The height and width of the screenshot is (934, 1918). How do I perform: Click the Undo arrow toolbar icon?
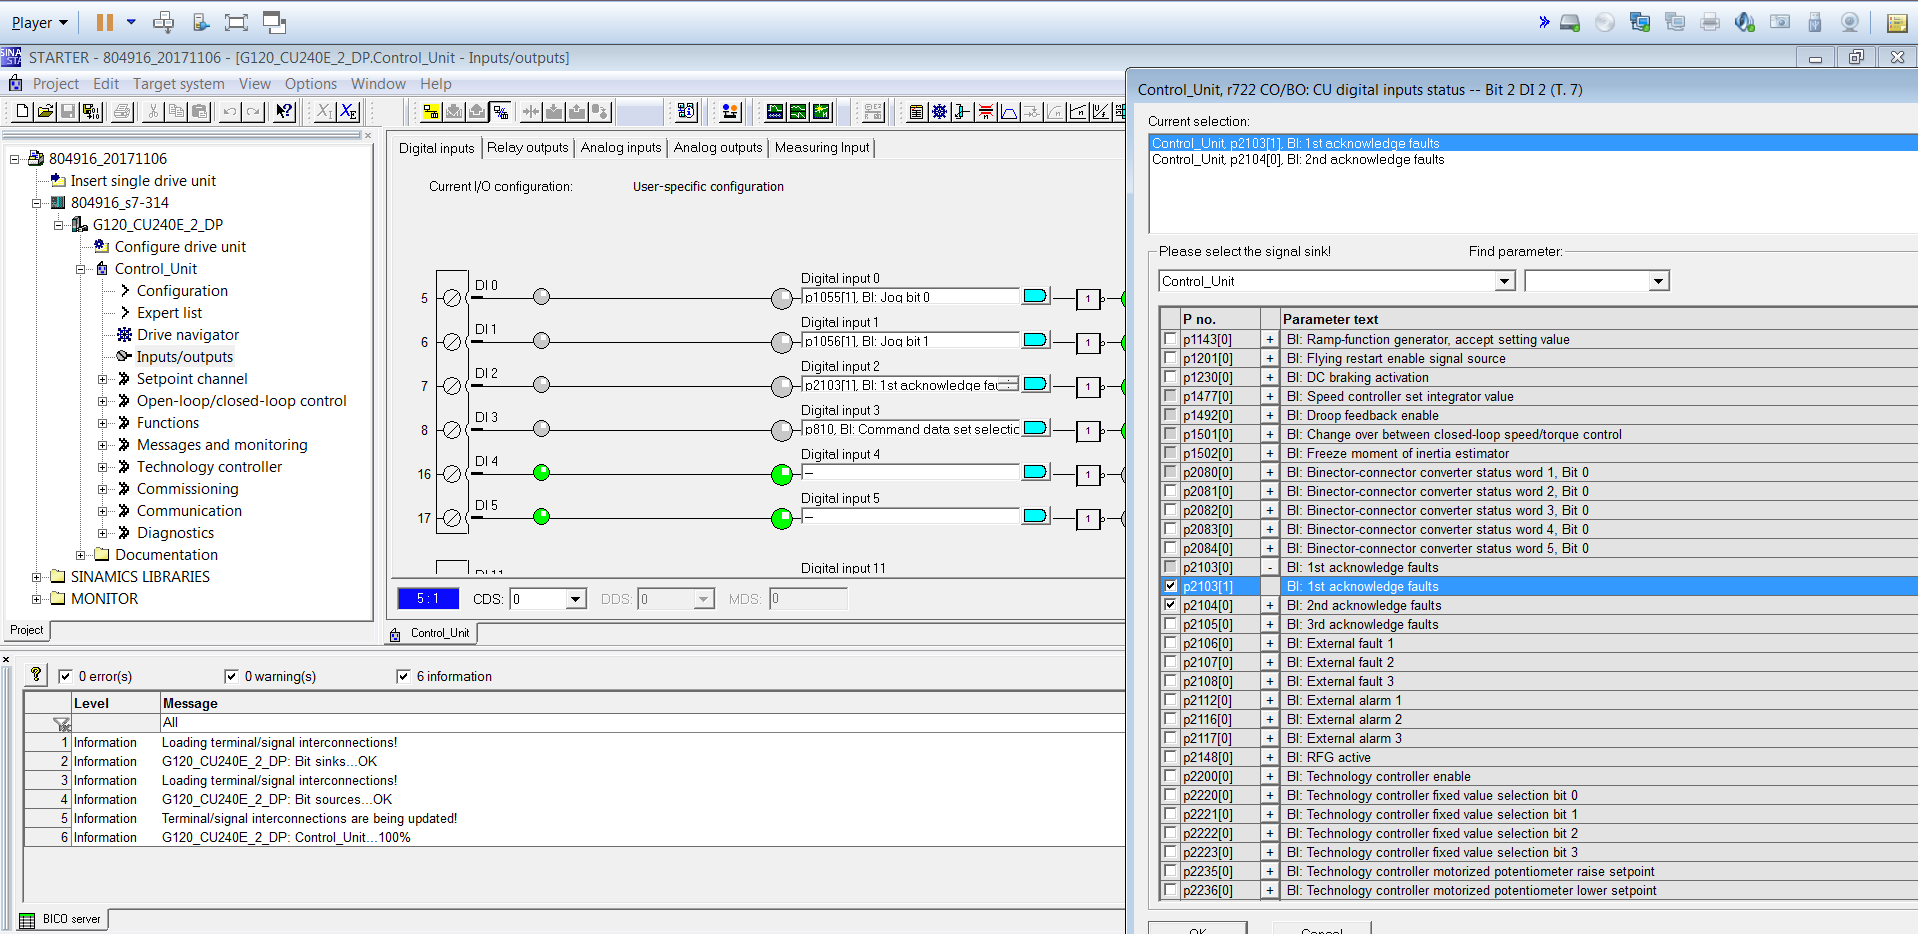(x=230, y=111)
